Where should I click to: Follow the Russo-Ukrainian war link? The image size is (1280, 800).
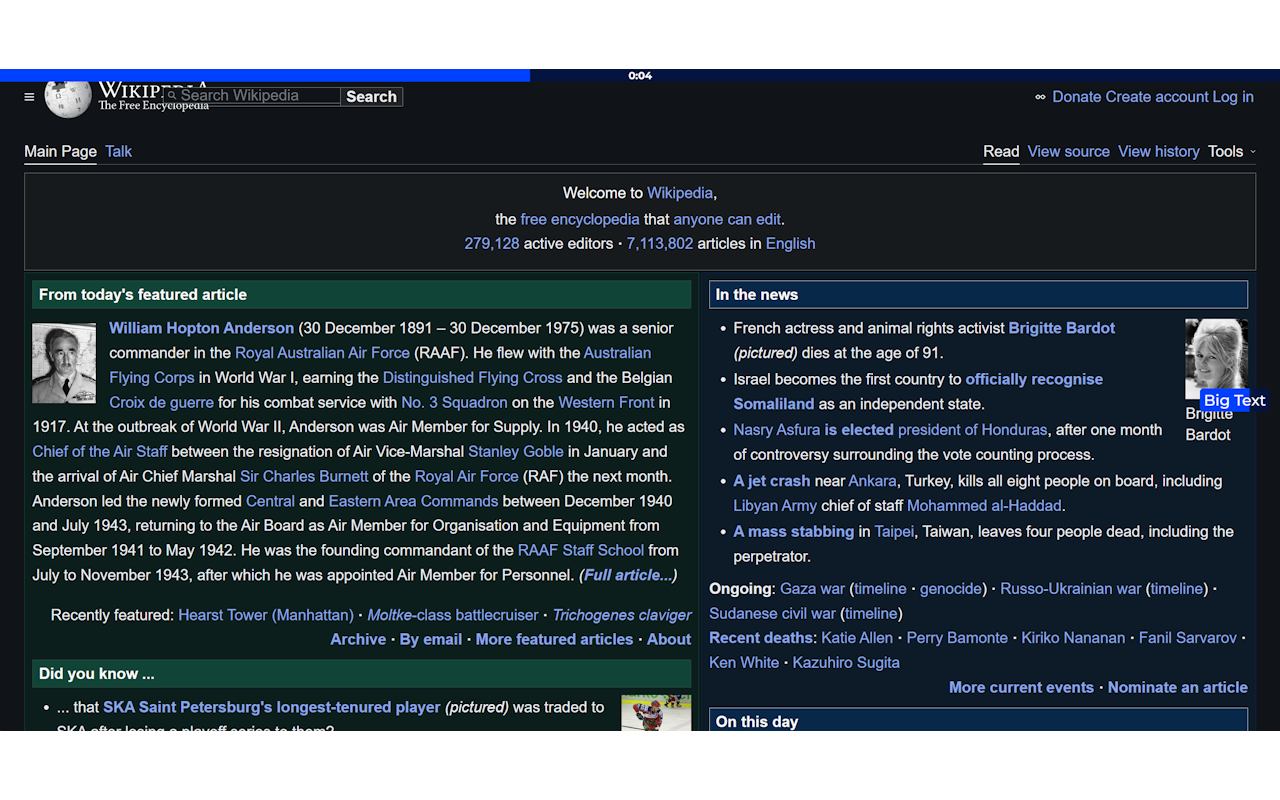pos(1070,589)
